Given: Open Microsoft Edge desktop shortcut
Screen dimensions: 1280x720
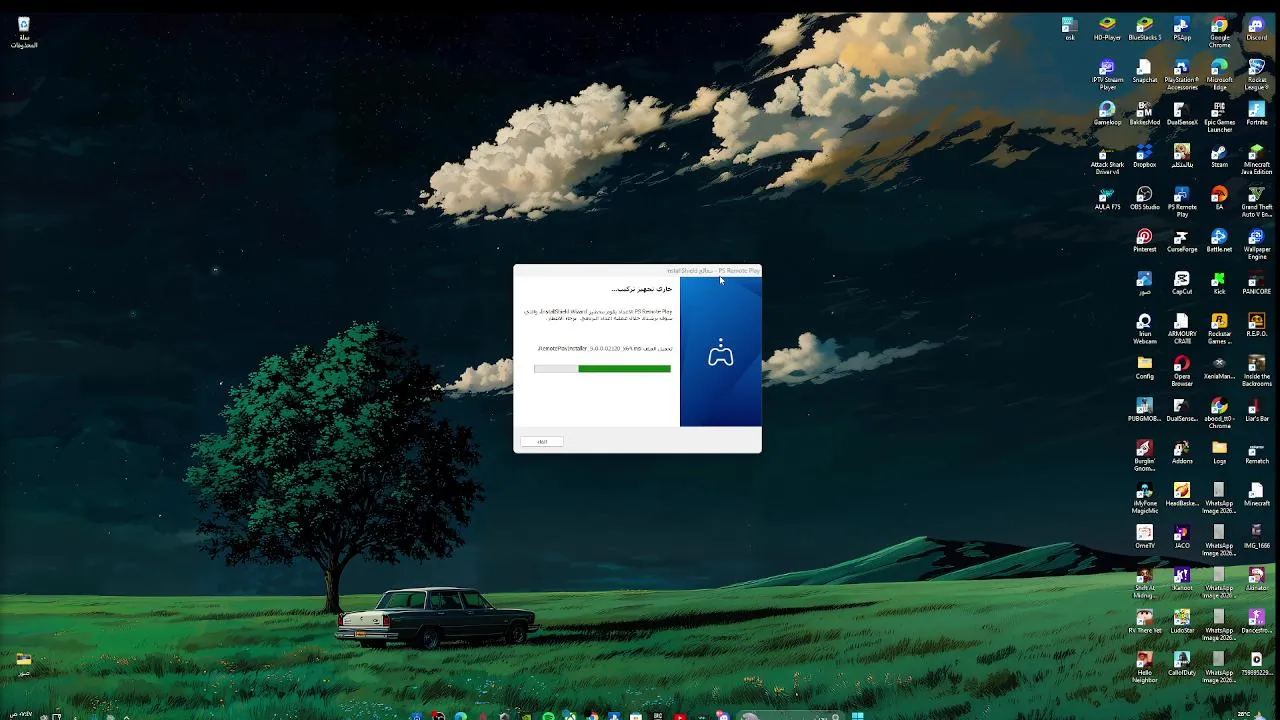Looking at the screenshot, I should coord(1219,75).
